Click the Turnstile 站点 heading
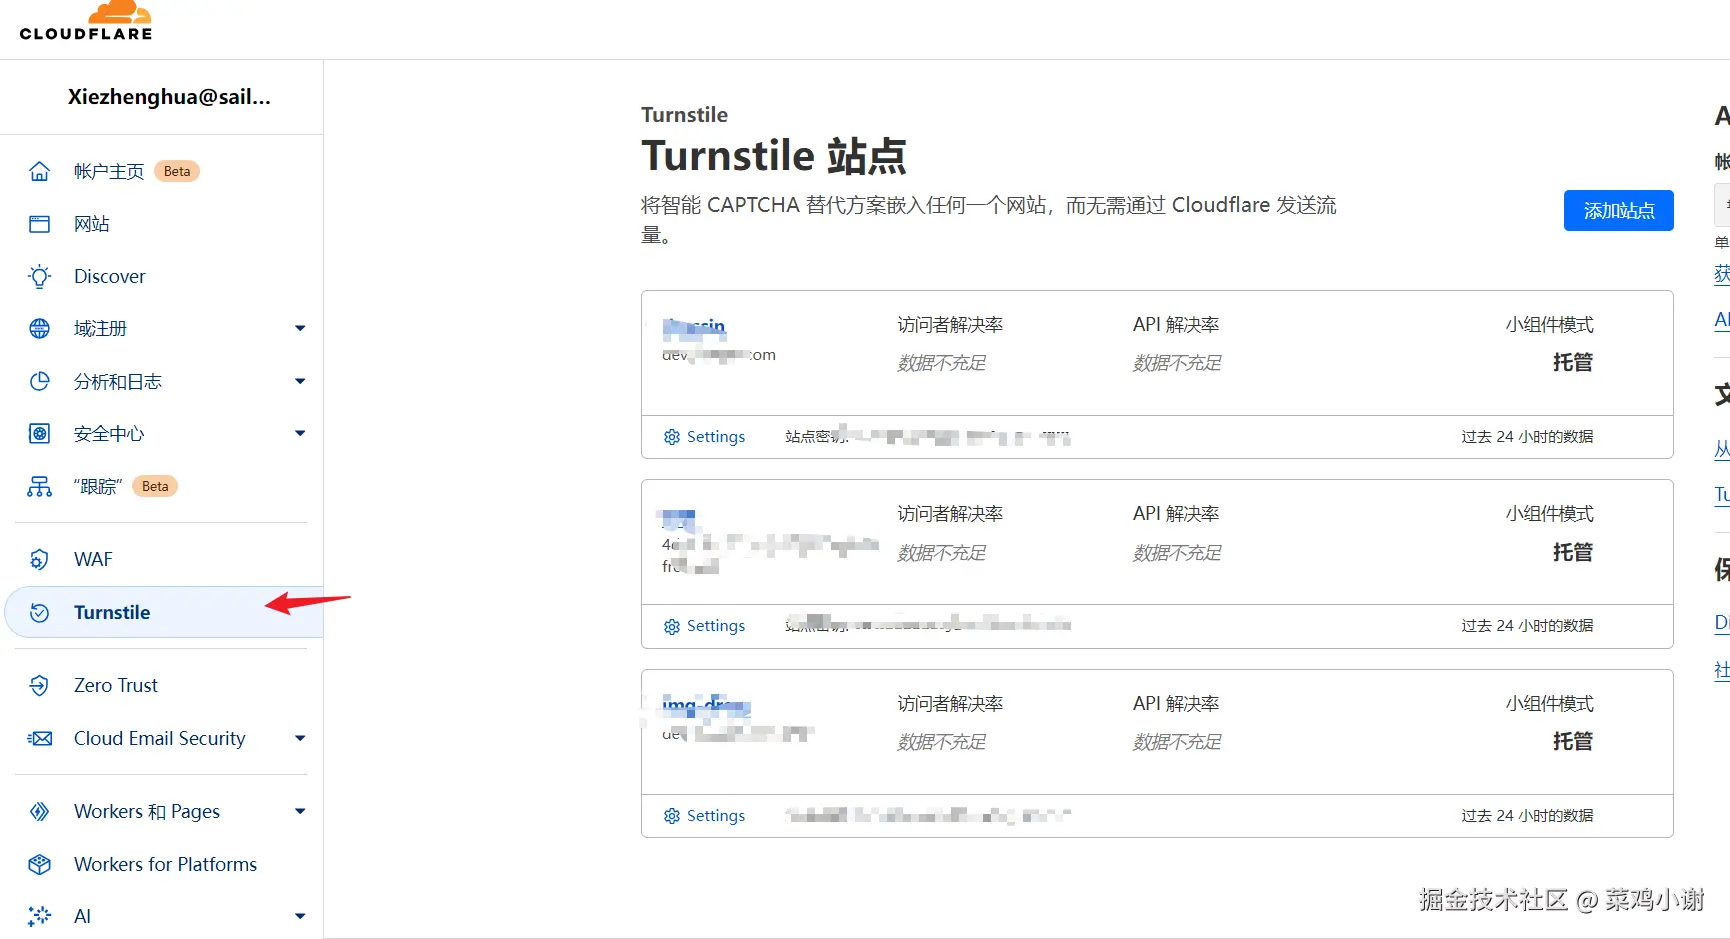Image resolution: width=1730 pixels, height=939 pixels. (x=773, y=156)
